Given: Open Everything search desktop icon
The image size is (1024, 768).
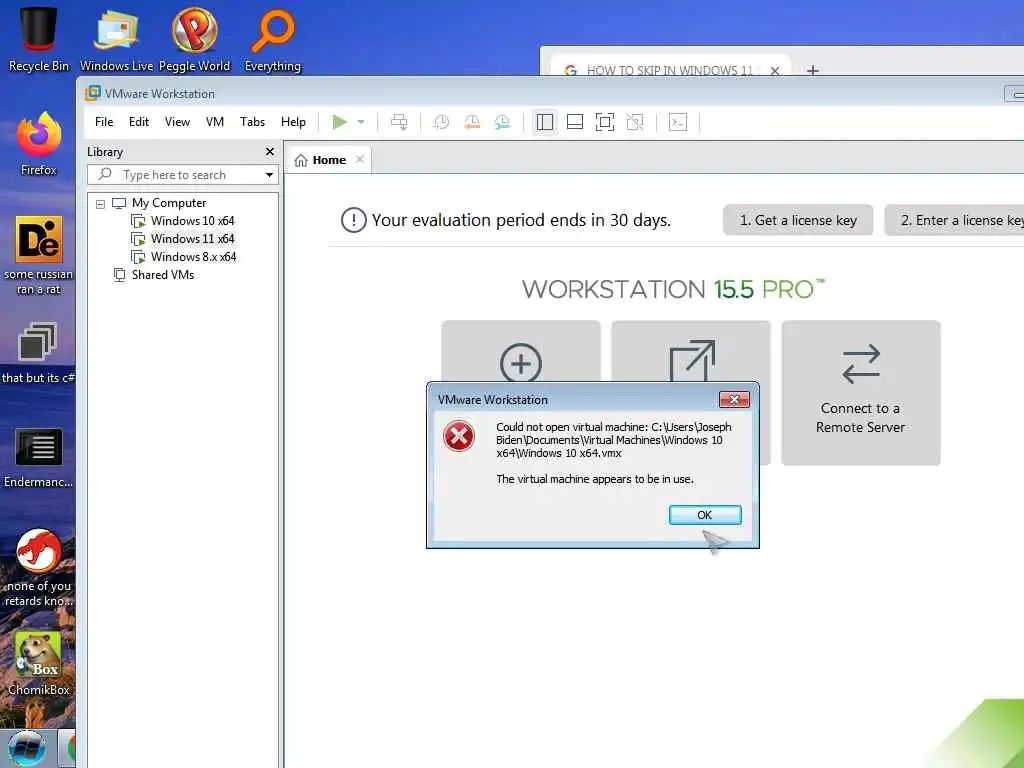Looking at the screenshot, I should (272, 39).
